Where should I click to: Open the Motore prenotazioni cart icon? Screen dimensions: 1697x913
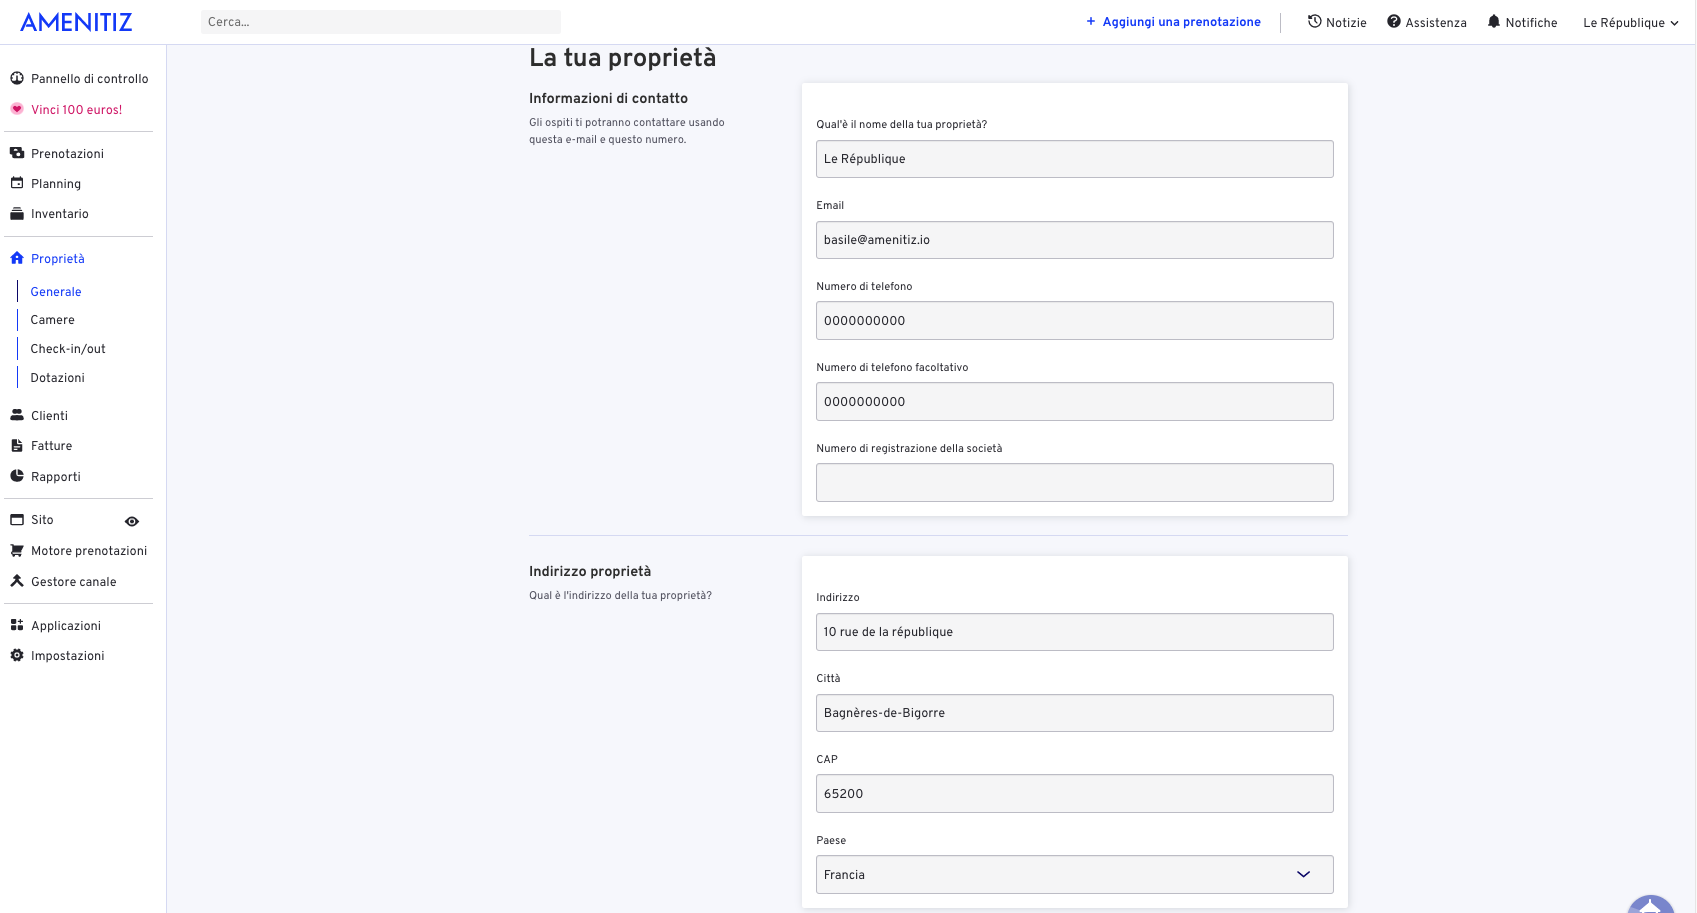click(x=17, y=550)
